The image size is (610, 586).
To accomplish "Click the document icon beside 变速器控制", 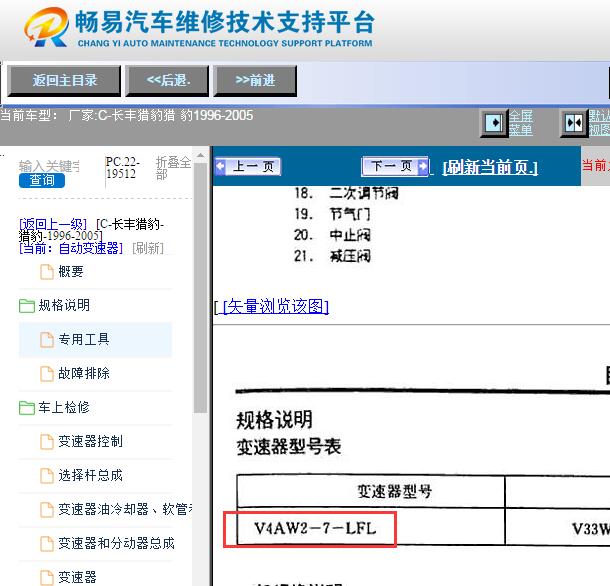I will click(x=47, y=442).
